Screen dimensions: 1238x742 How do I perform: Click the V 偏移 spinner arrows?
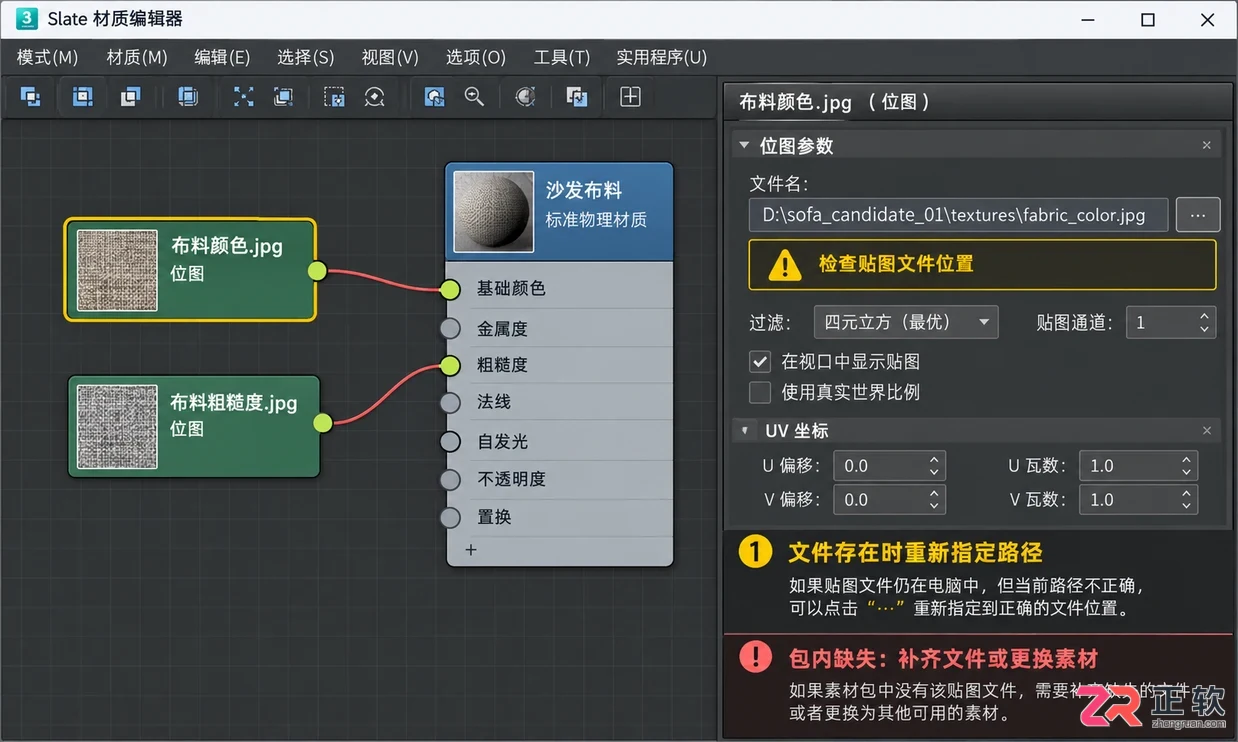934,500
